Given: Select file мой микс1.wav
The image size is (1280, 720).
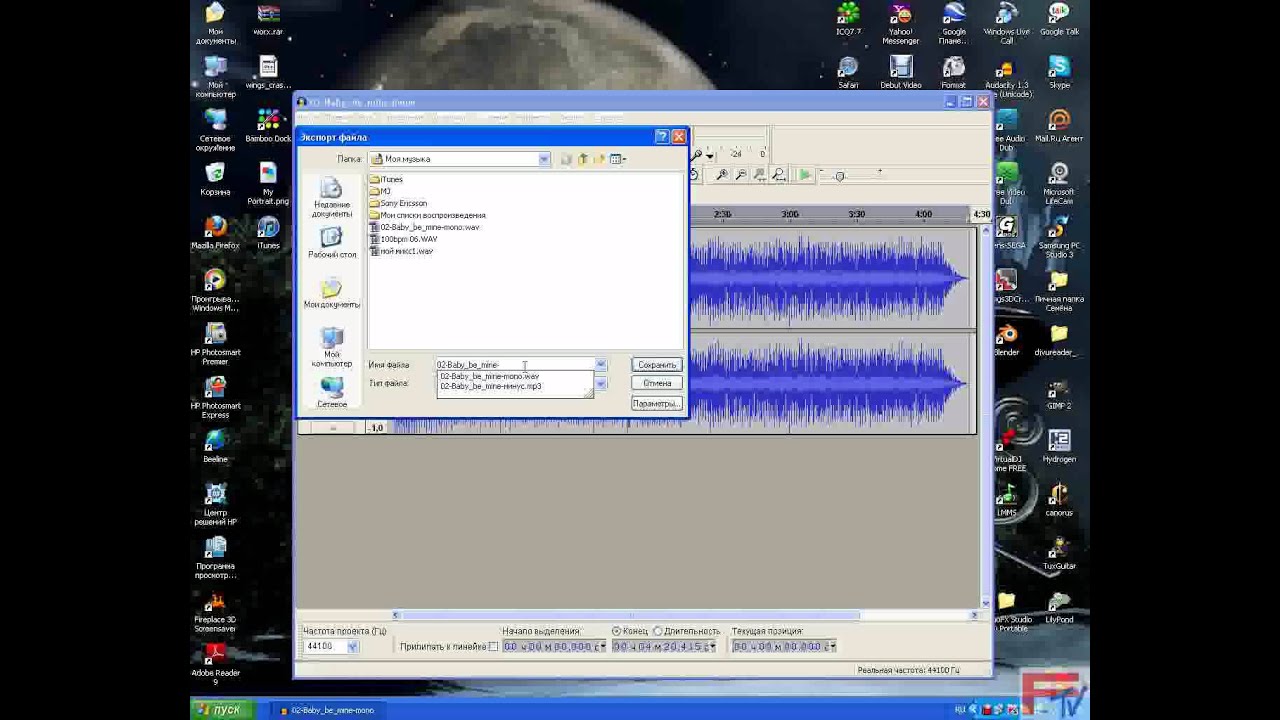Looking at the screenshot, I should point(401,251).
